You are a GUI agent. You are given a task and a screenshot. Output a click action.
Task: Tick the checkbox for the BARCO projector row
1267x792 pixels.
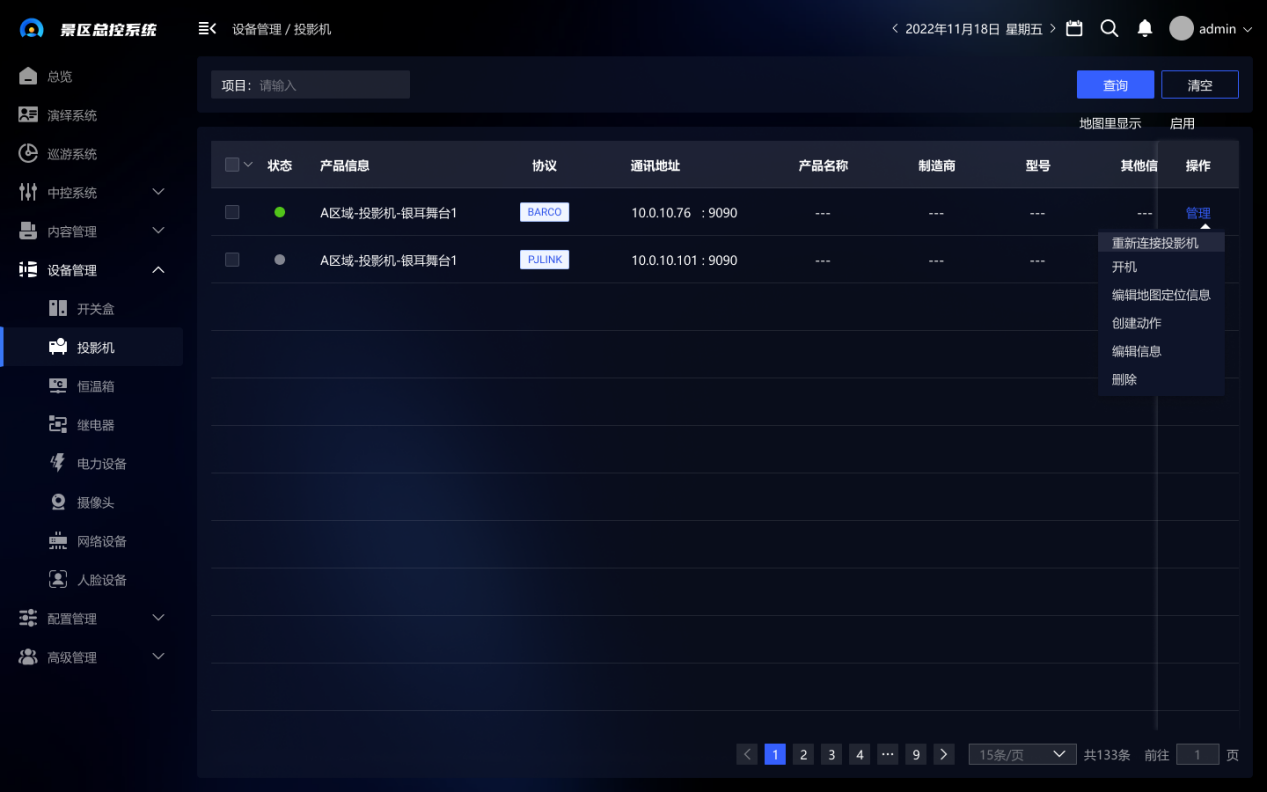232,212
